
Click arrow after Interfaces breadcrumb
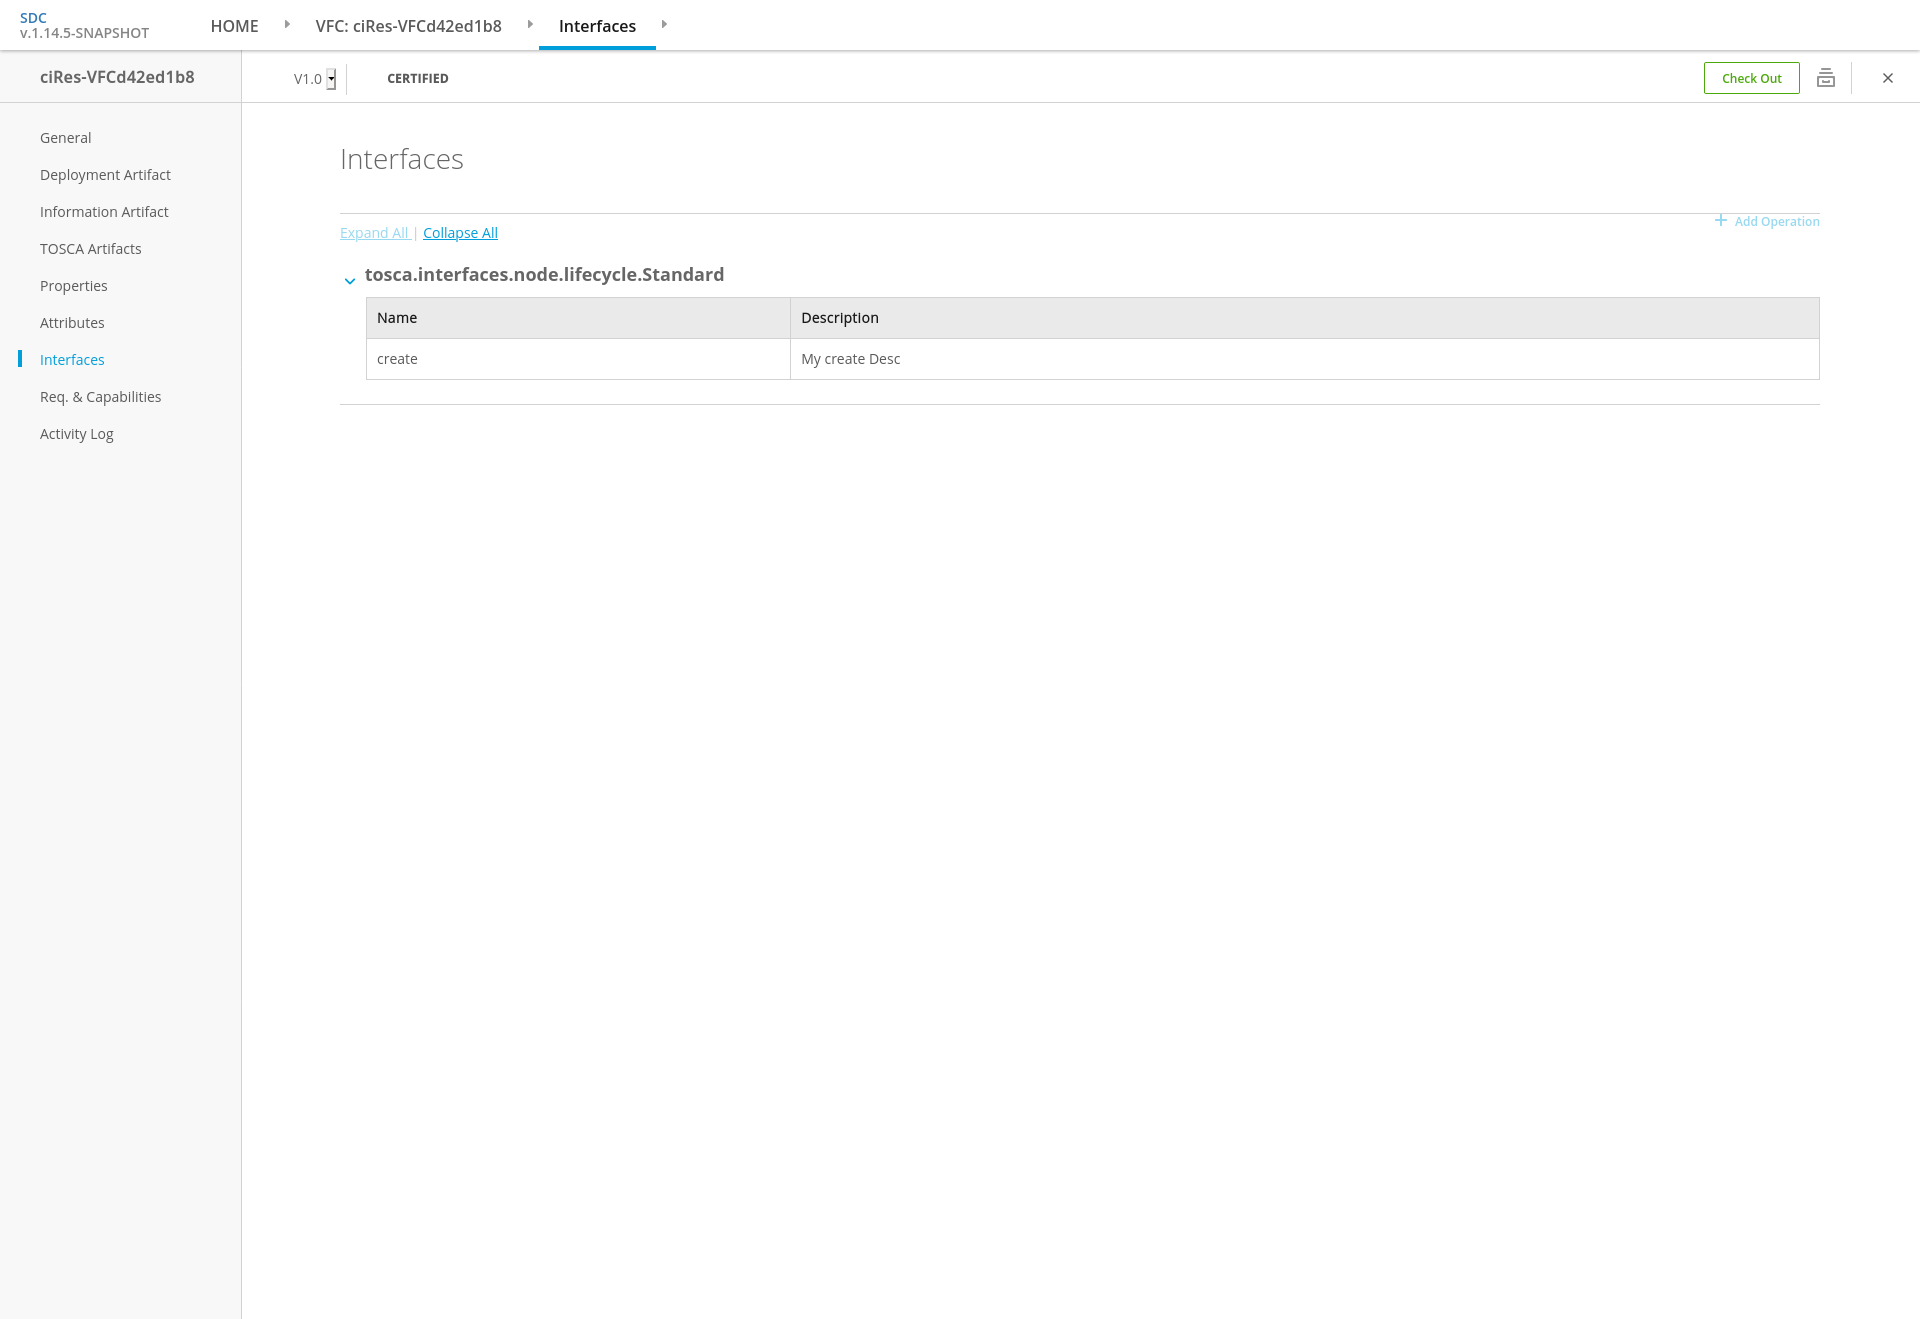664,24
